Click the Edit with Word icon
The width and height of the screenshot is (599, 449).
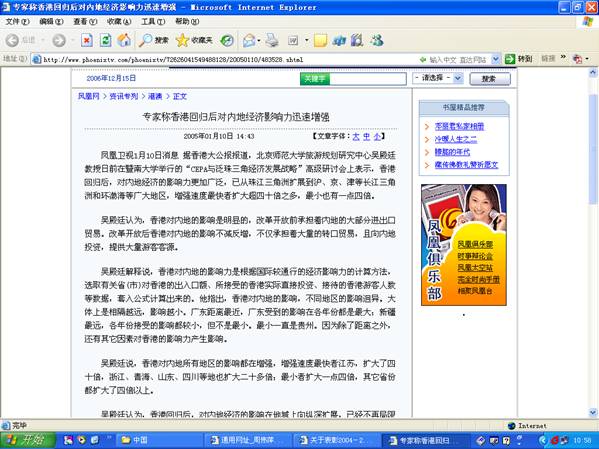[293, 40]
